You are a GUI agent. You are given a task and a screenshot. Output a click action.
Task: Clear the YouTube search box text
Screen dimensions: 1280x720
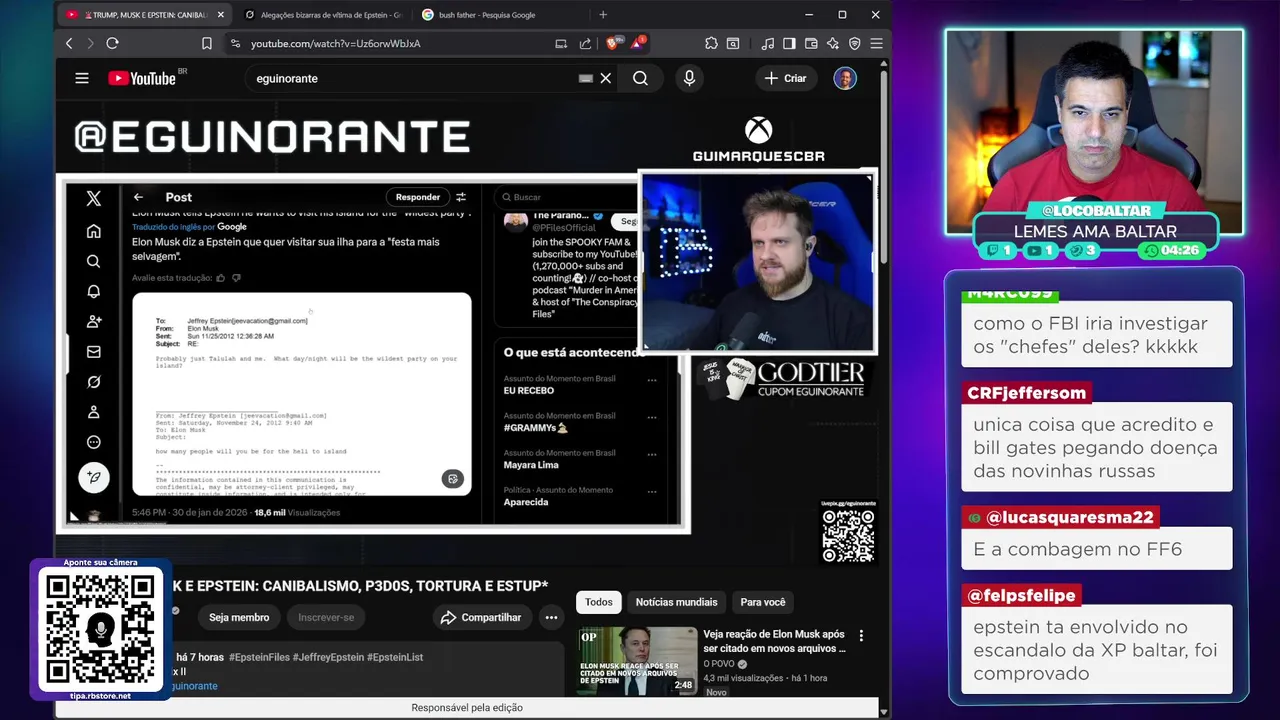[605, 78]
